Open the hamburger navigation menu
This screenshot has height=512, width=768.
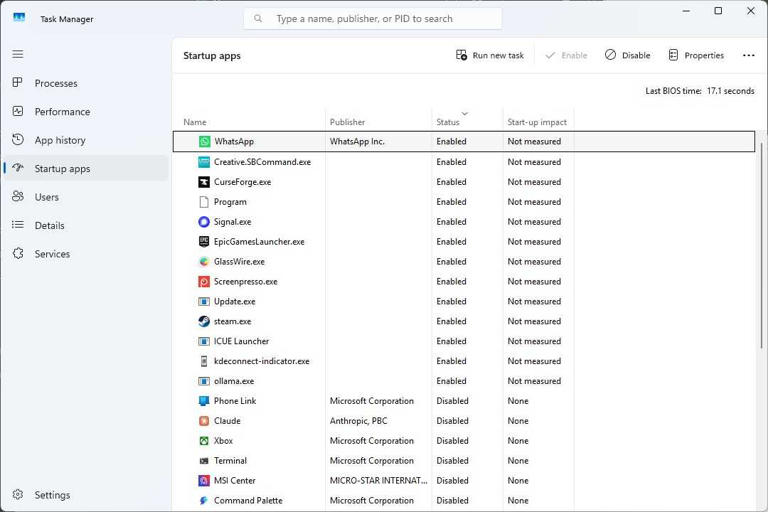tap(18, 54)
